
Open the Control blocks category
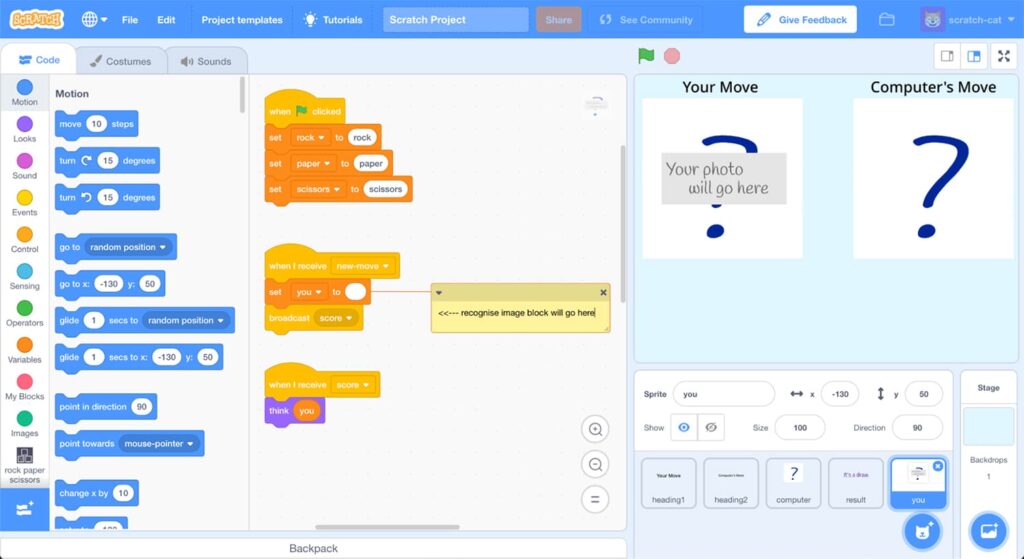24,240
